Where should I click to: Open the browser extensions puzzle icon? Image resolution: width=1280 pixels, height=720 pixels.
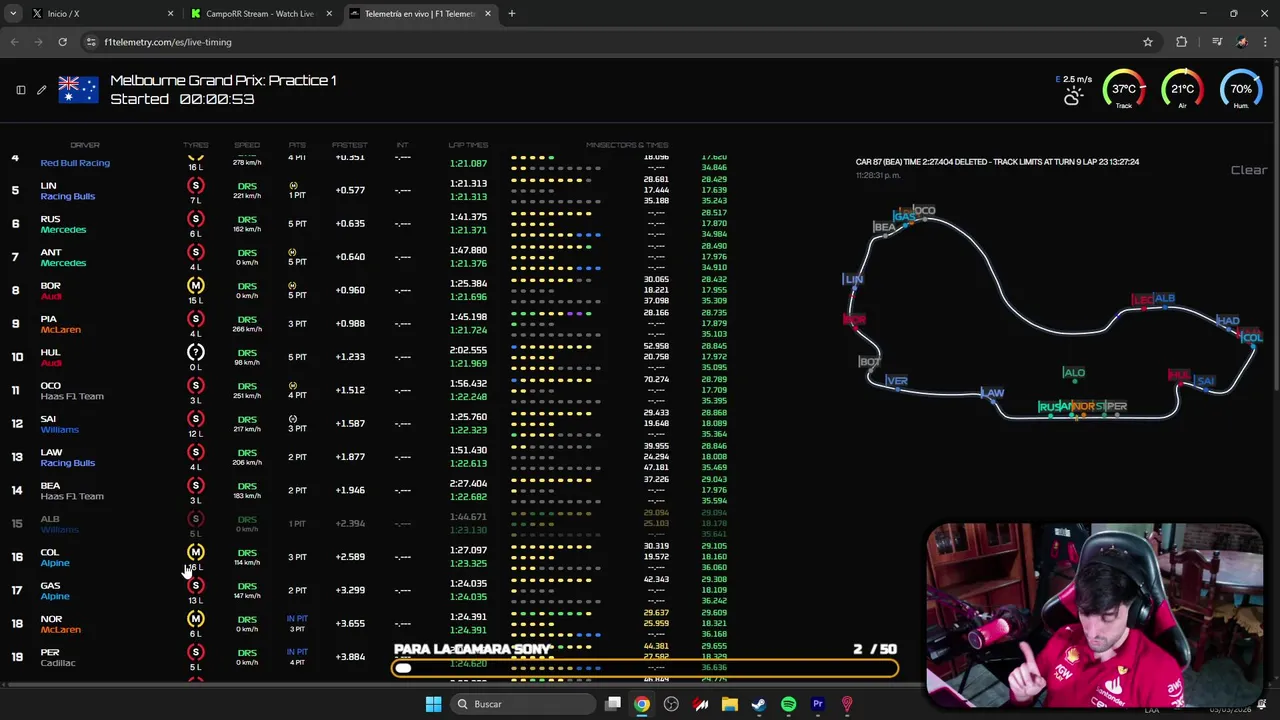click(x=1182, y=42)
